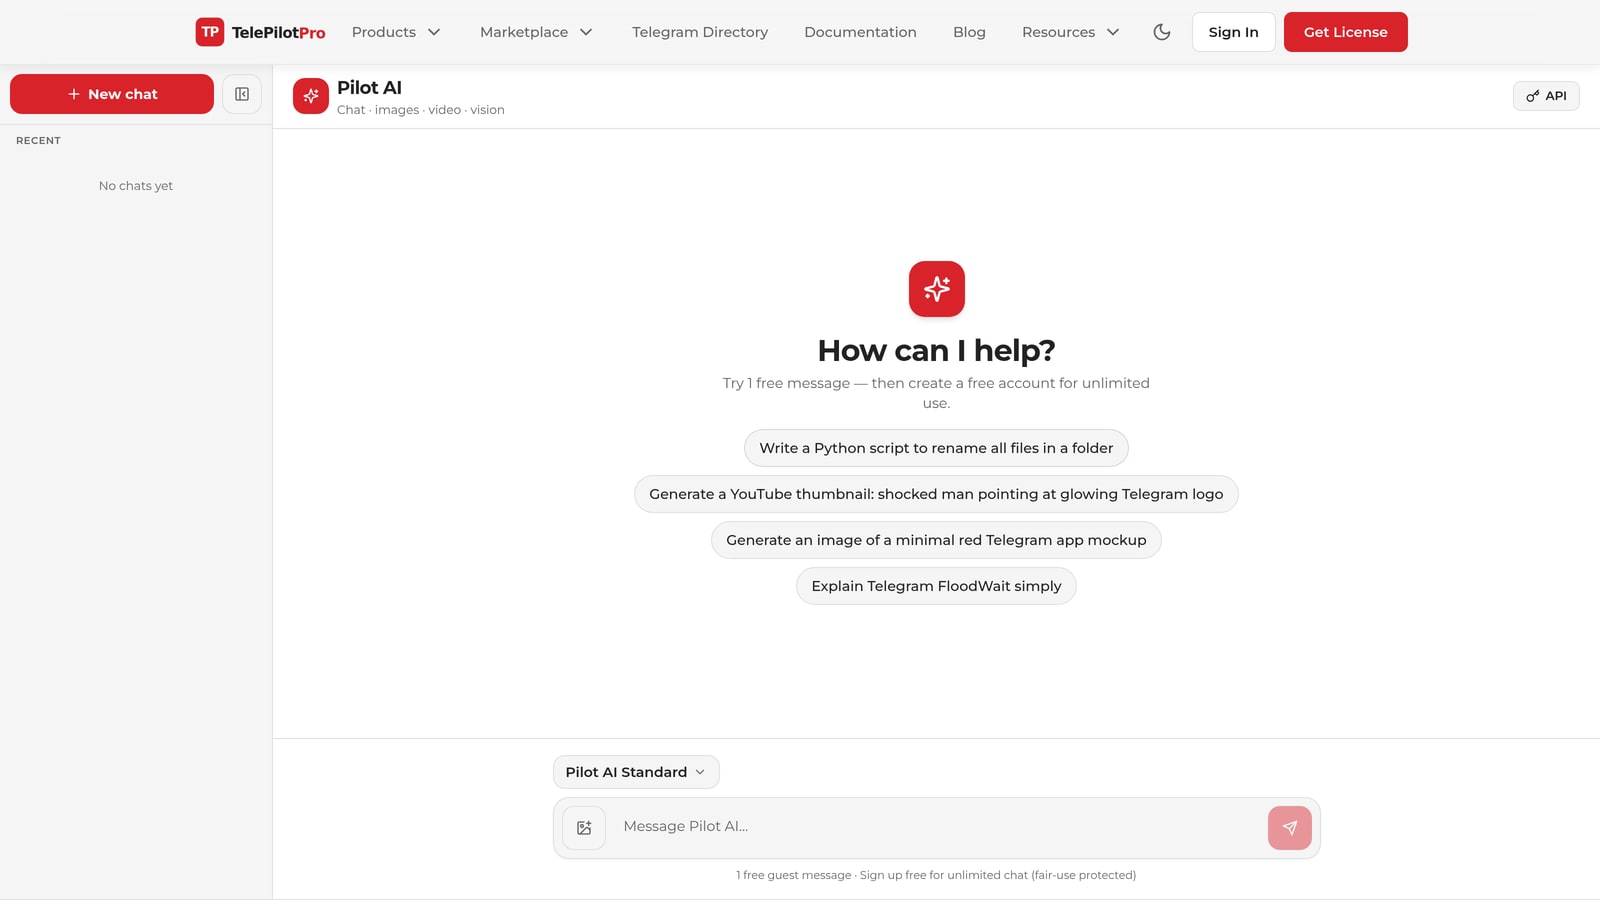Click the TelePilotPro brand name
This screenshot has width=1600, height=900.
tap(278, 32)
